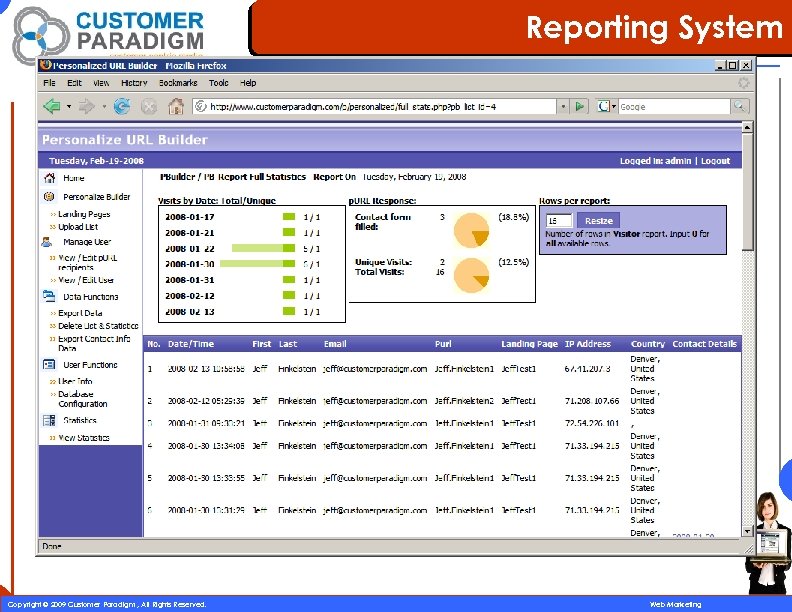Go to the Firefox home page icon
792x612 pixels.
(x=176, y=106)
